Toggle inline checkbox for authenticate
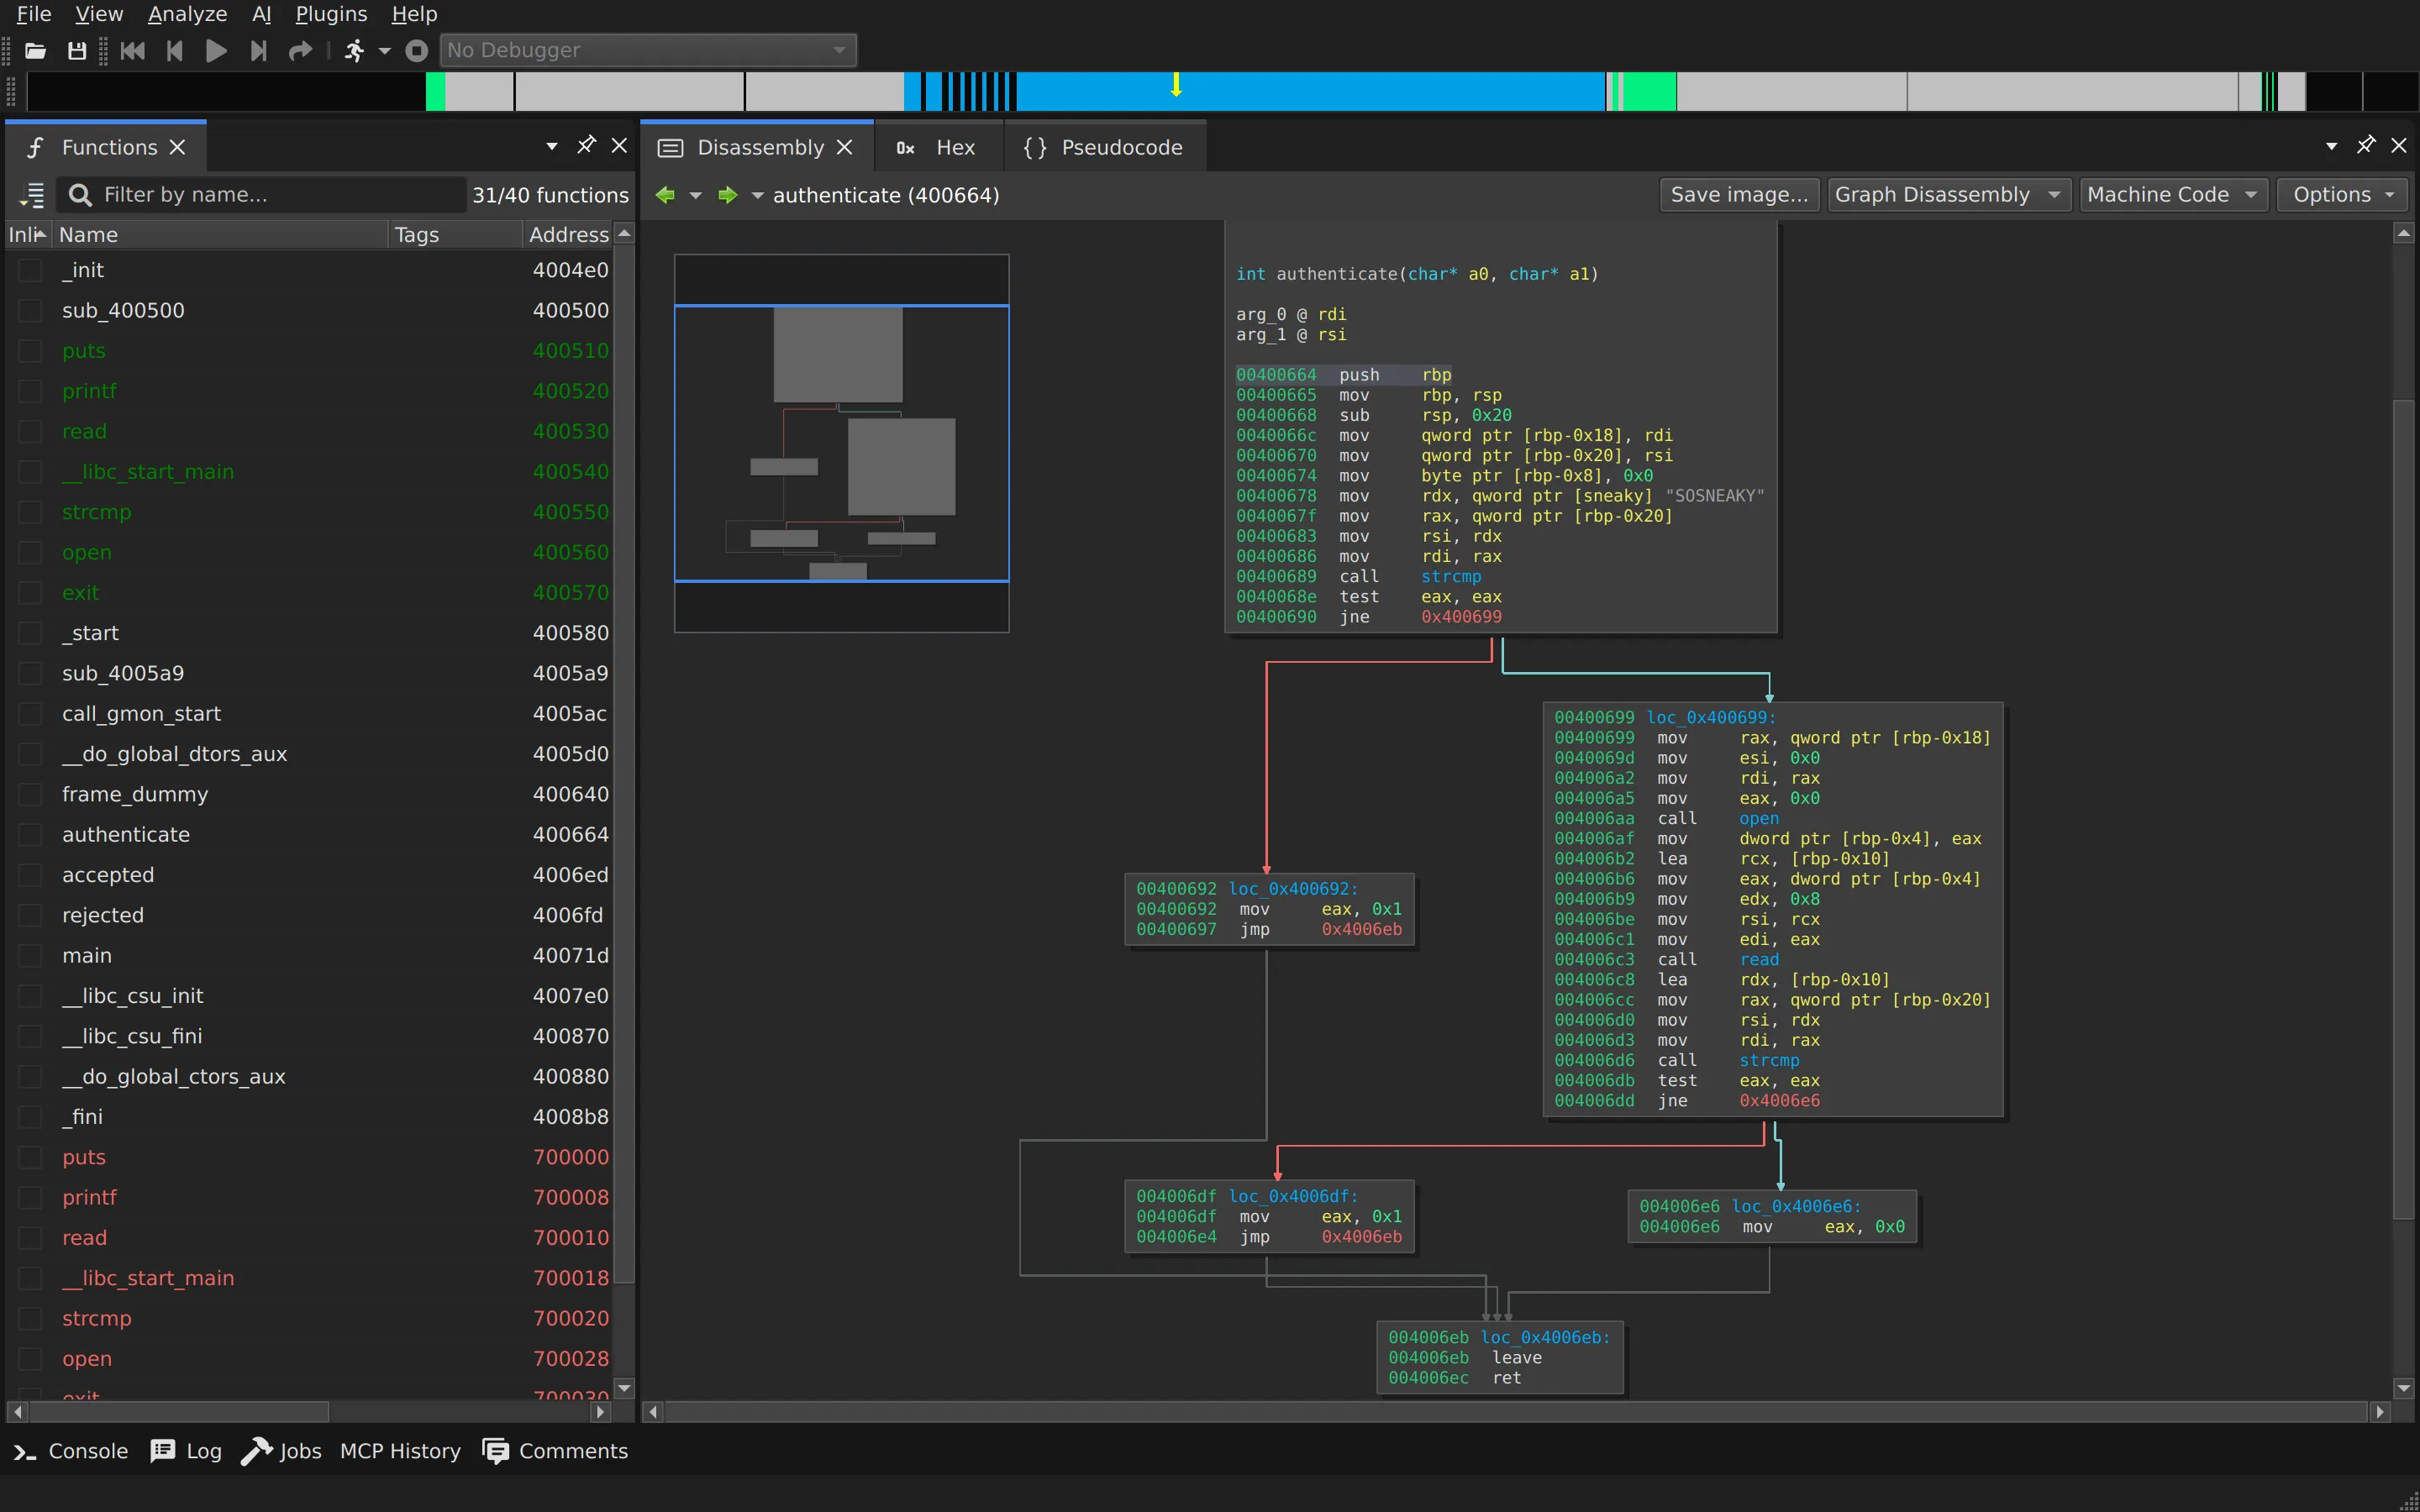2420x1512 pixels. (31, 834)
